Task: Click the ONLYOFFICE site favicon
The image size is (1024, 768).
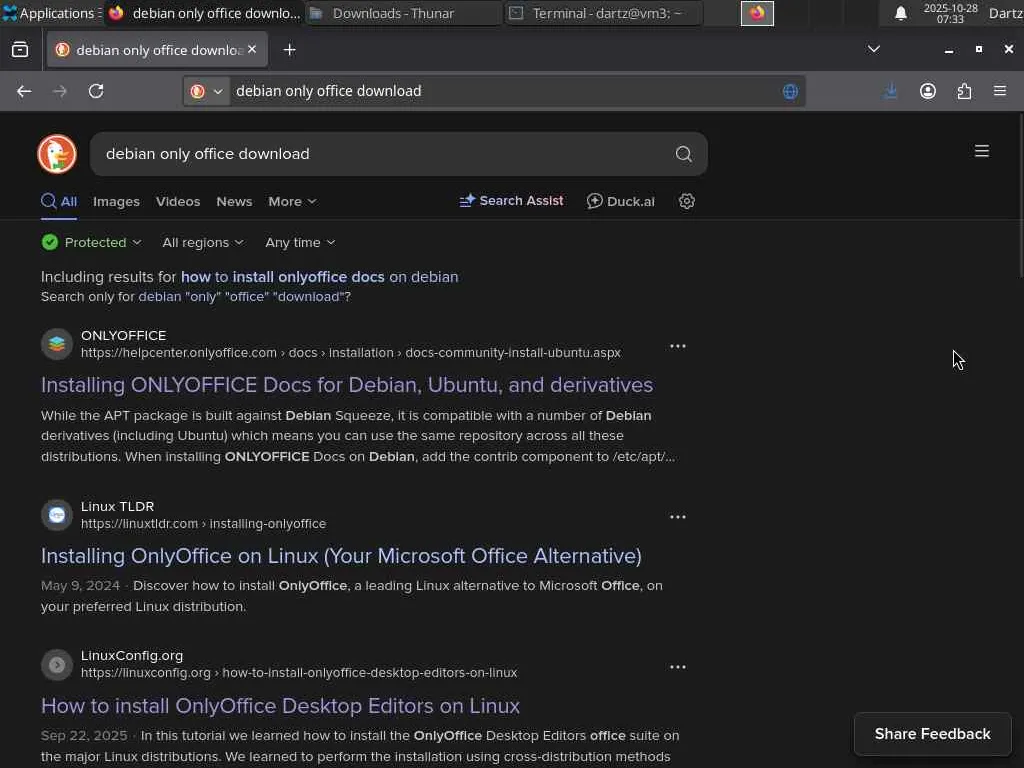Action: 57,344
